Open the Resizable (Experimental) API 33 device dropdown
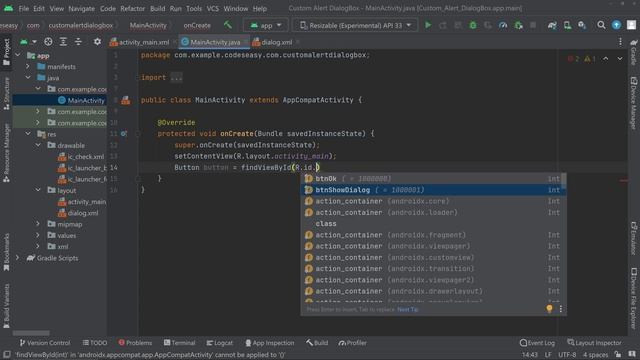 point(355,25)
